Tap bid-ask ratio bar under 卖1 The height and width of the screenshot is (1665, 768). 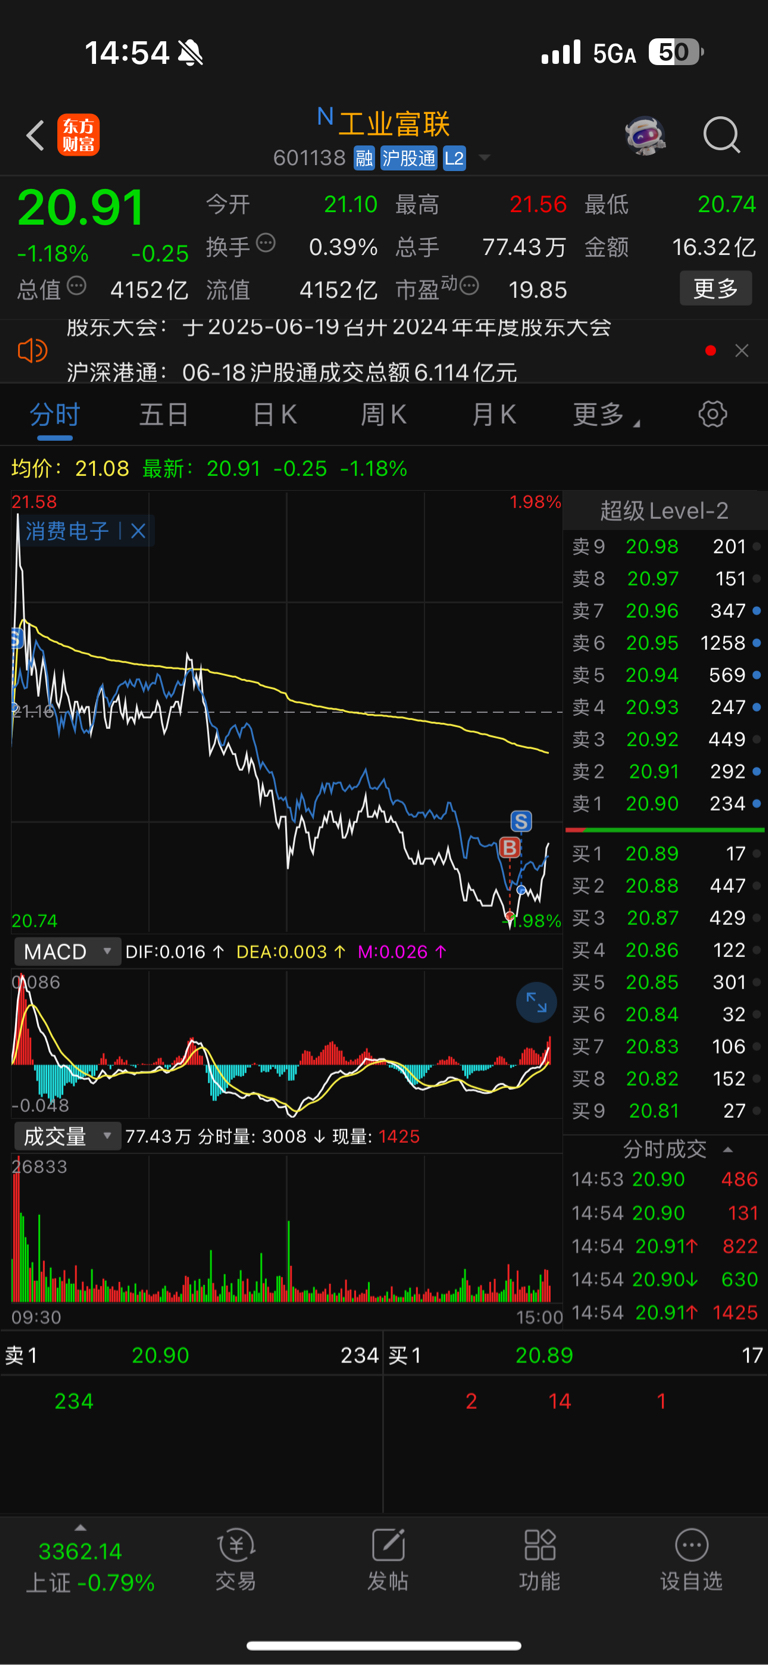click(x=665, y=830)
